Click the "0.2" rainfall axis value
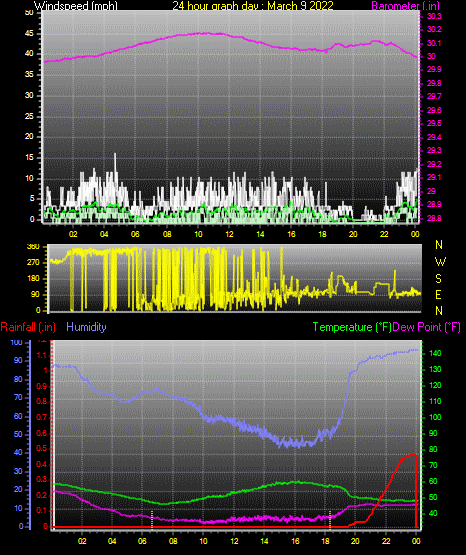Screen dimensions: 466x555 (x=42, y=495)
